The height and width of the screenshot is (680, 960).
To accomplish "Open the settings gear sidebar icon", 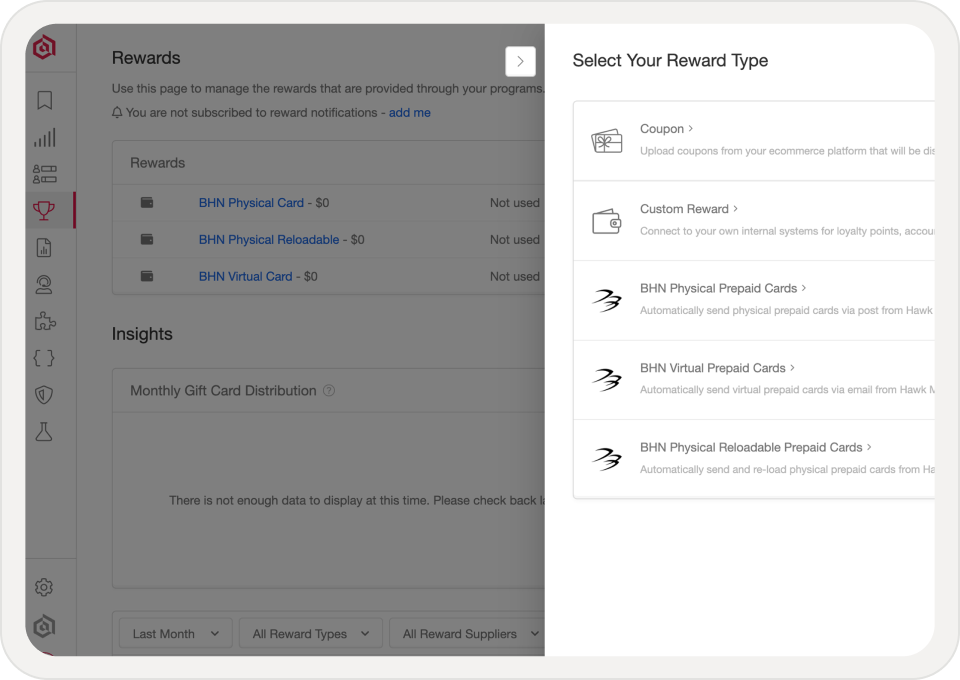I will tap(44, 587).
